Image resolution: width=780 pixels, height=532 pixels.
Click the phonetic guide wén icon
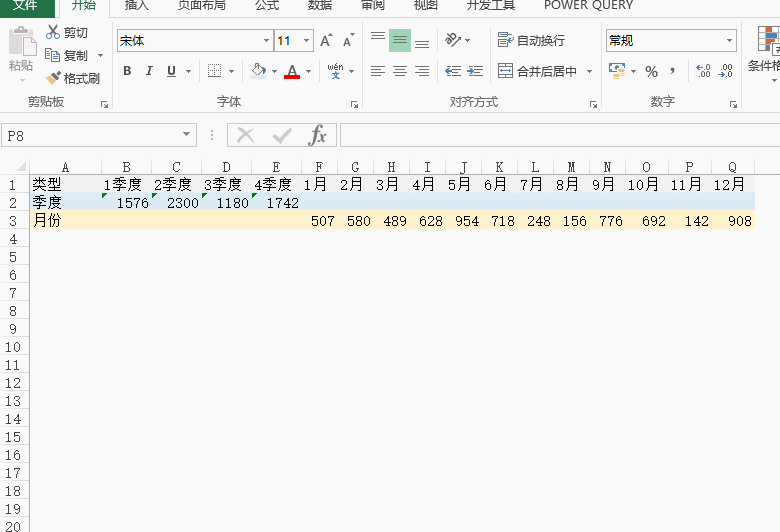click(x=335, y=71)
